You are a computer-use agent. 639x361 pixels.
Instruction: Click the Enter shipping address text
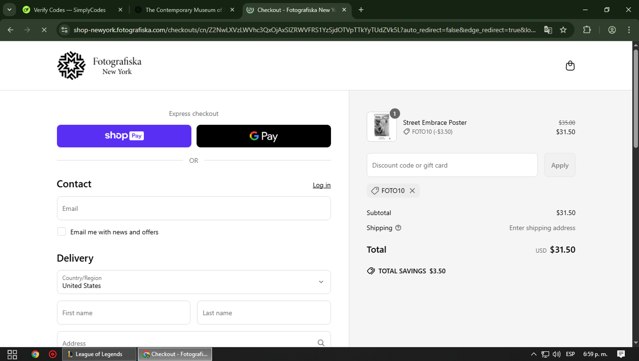[542, 228]
